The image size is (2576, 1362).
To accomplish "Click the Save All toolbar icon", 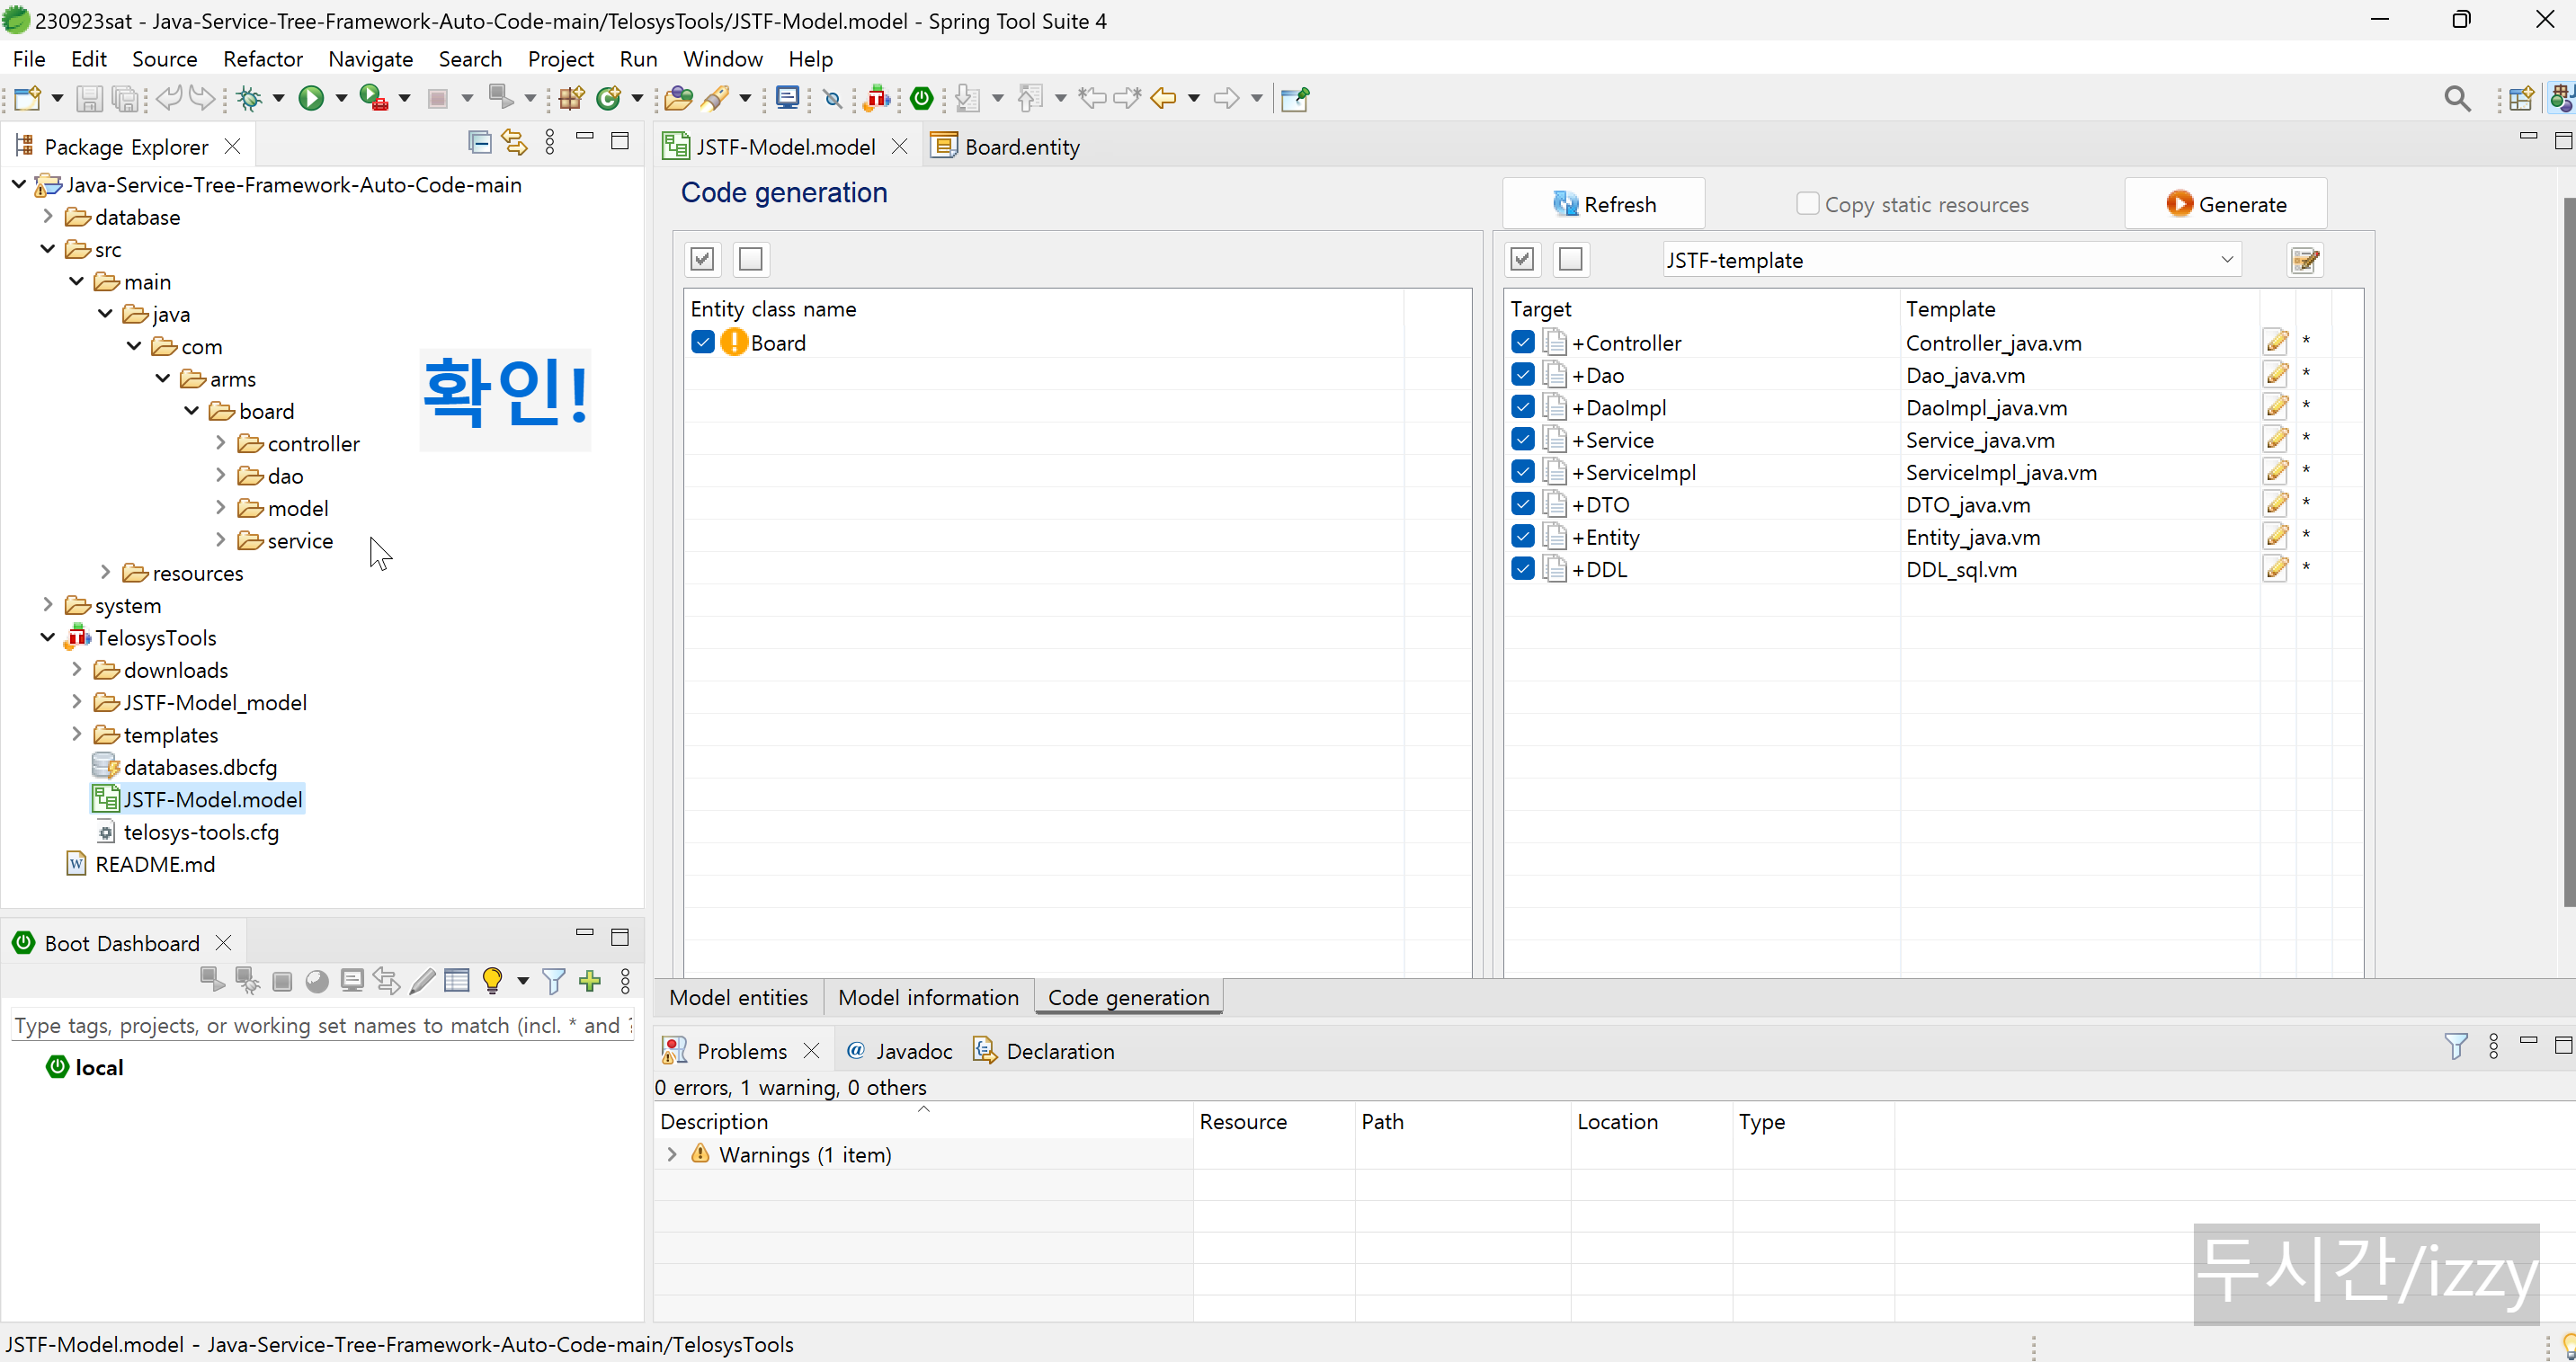I will 125,98.
